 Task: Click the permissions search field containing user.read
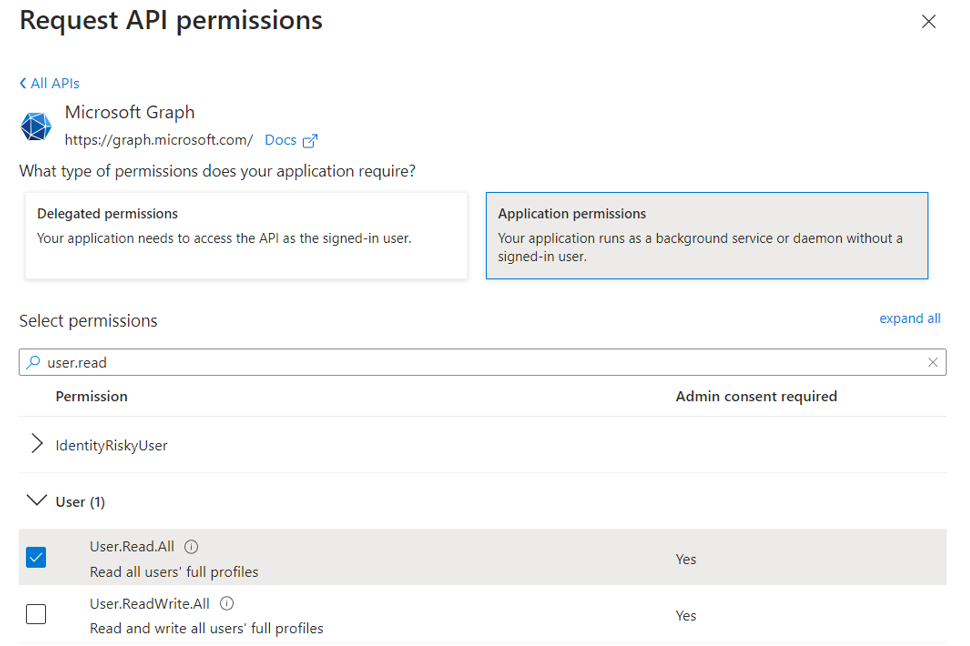[x=483, y=362]
